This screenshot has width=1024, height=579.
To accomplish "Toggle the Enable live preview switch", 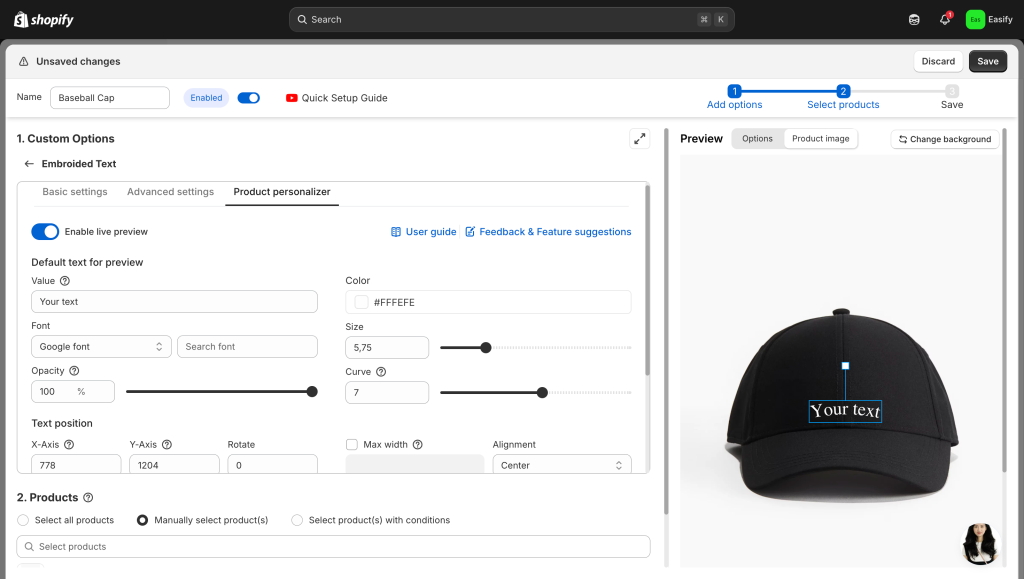I will pyautogui.click(x=45, y=232).
